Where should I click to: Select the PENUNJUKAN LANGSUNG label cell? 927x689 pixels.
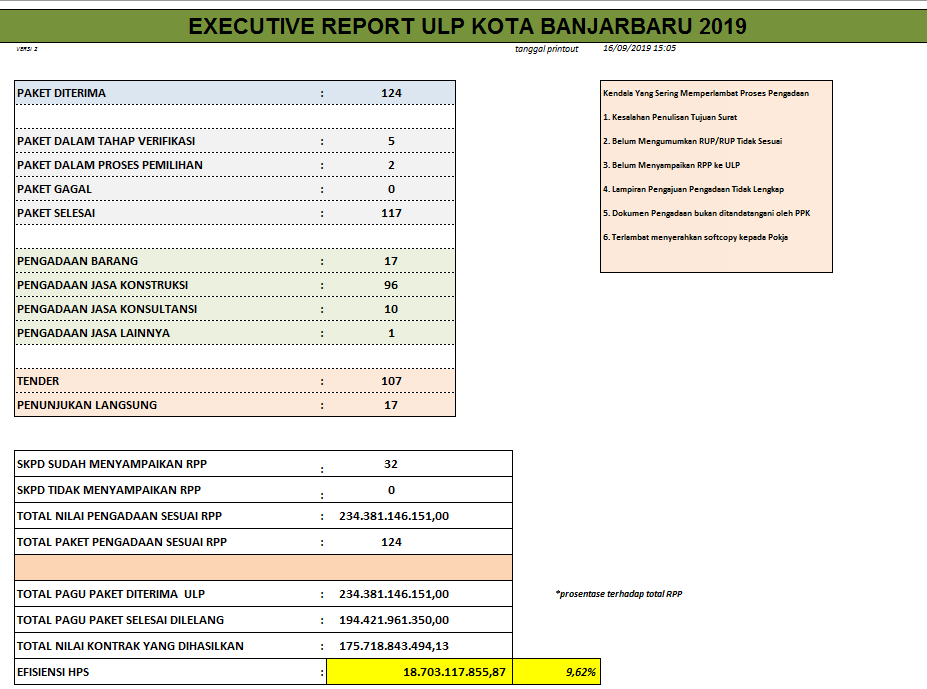coord(87,405)
